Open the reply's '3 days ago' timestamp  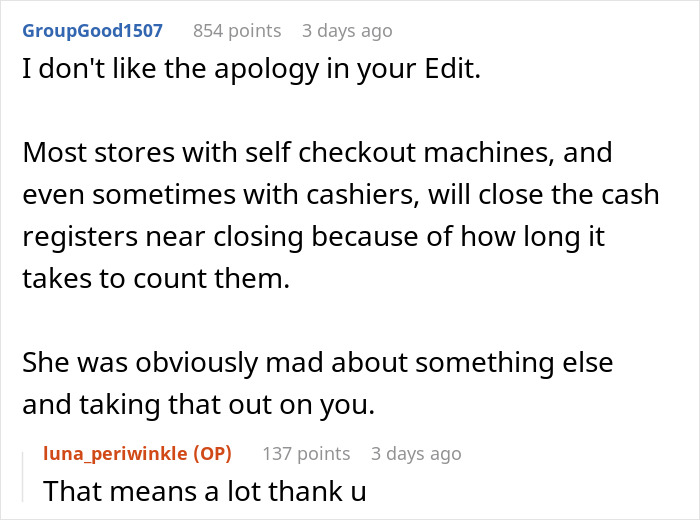point(416,453)
